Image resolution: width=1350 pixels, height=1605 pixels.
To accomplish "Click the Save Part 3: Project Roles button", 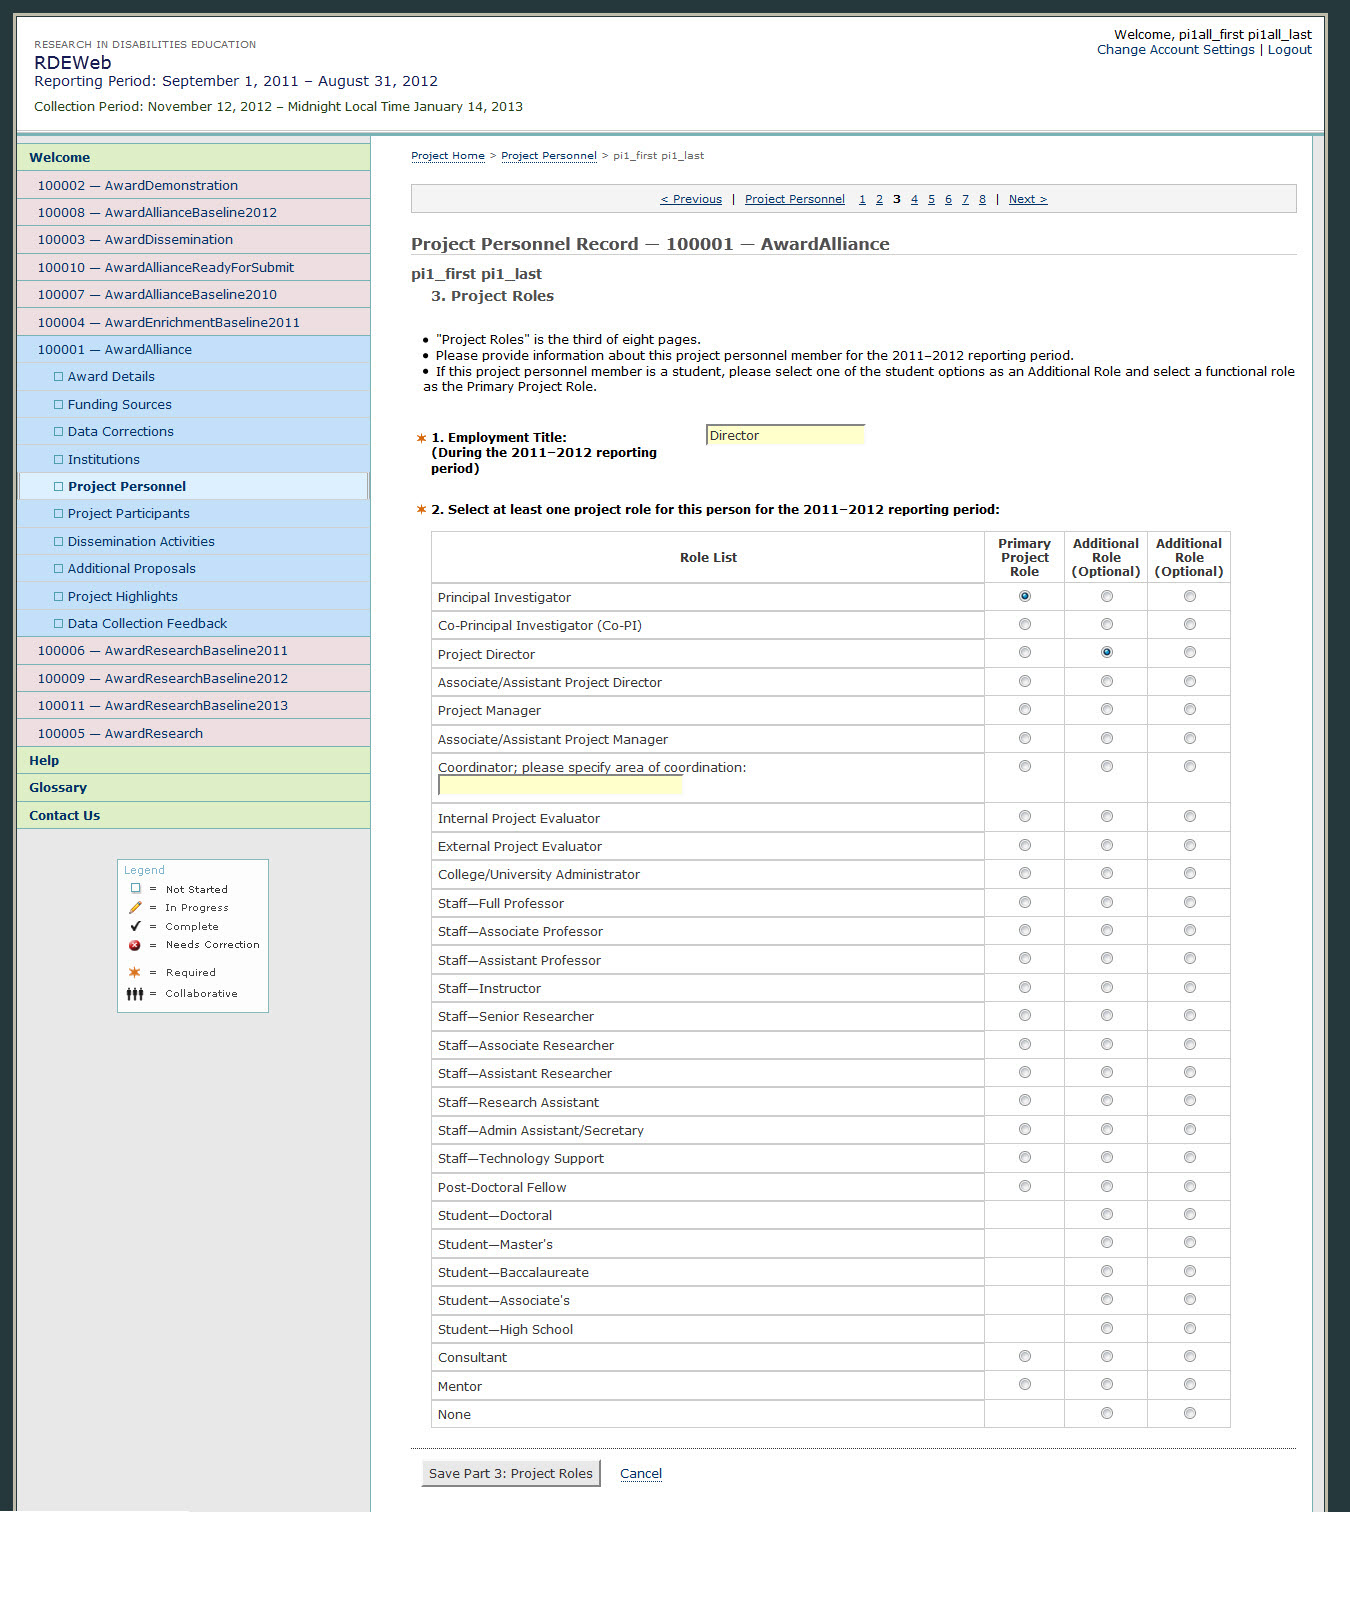I will (x=510, y=1473).
